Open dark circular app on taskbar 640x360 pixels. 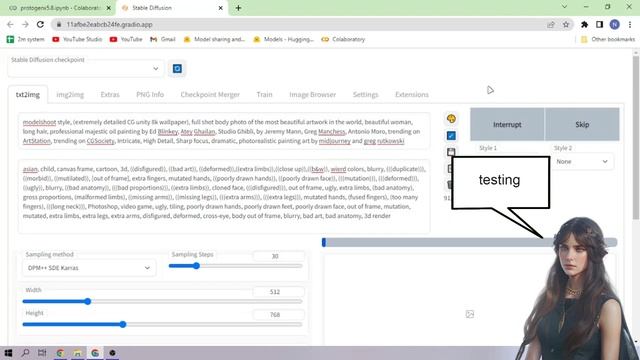coord(113,353)
